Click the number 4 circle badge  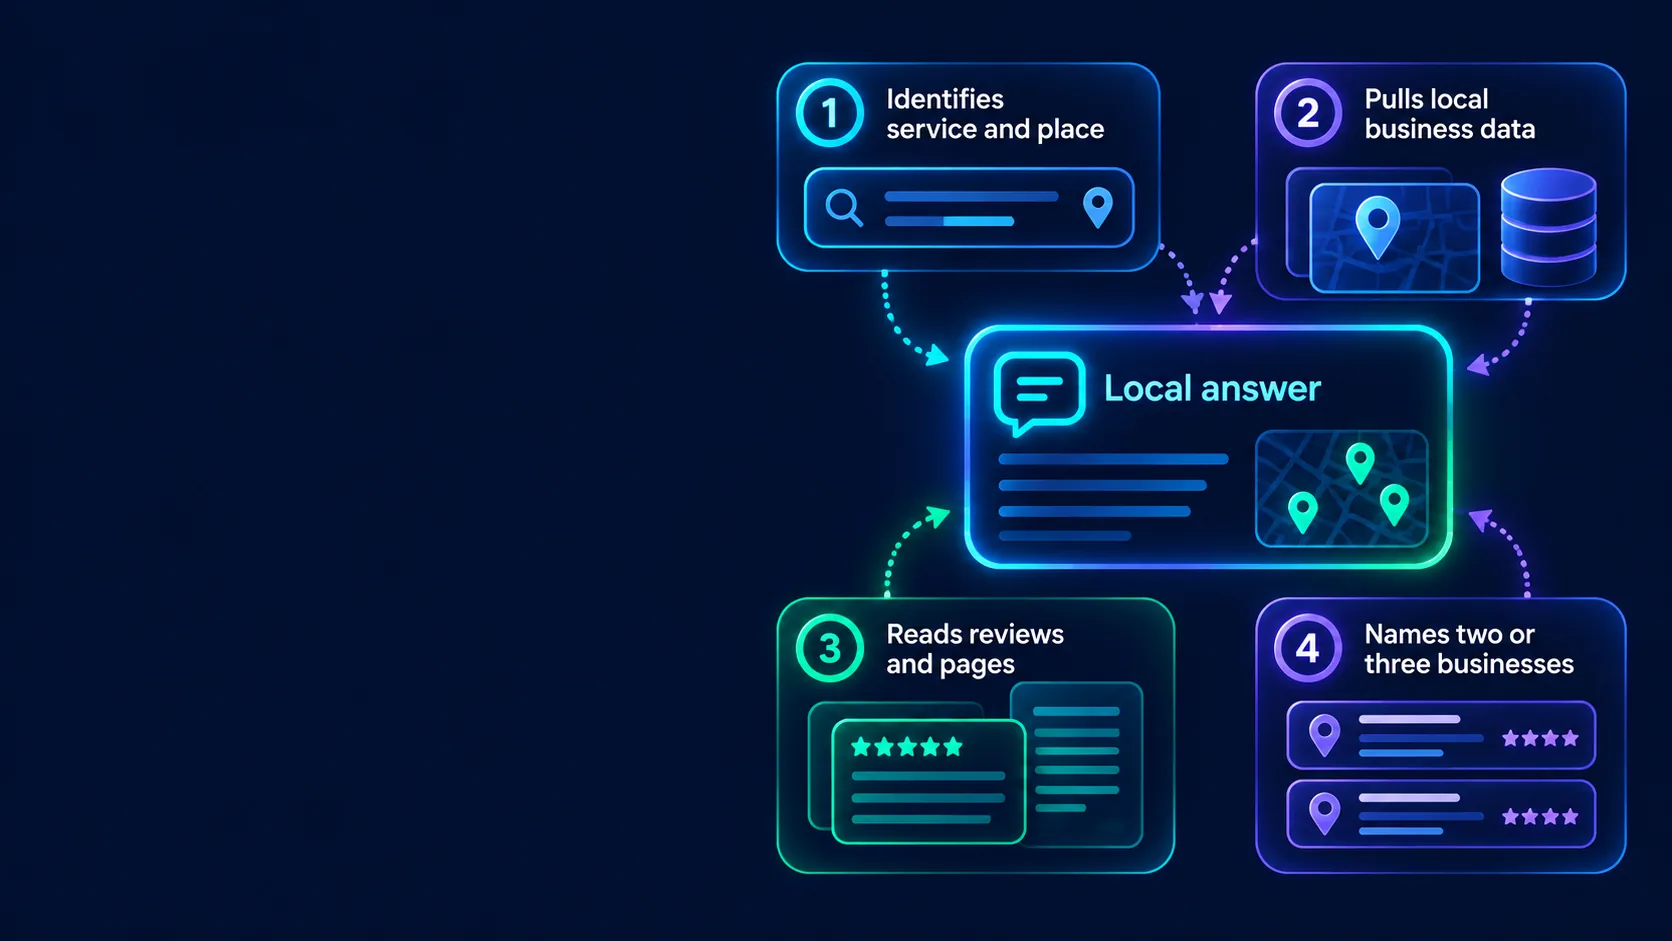1307,648
